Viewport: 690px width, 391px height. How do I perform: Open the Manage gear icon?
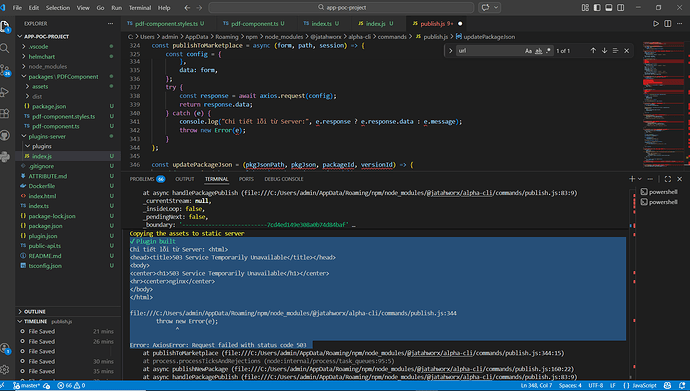[5, 369]
